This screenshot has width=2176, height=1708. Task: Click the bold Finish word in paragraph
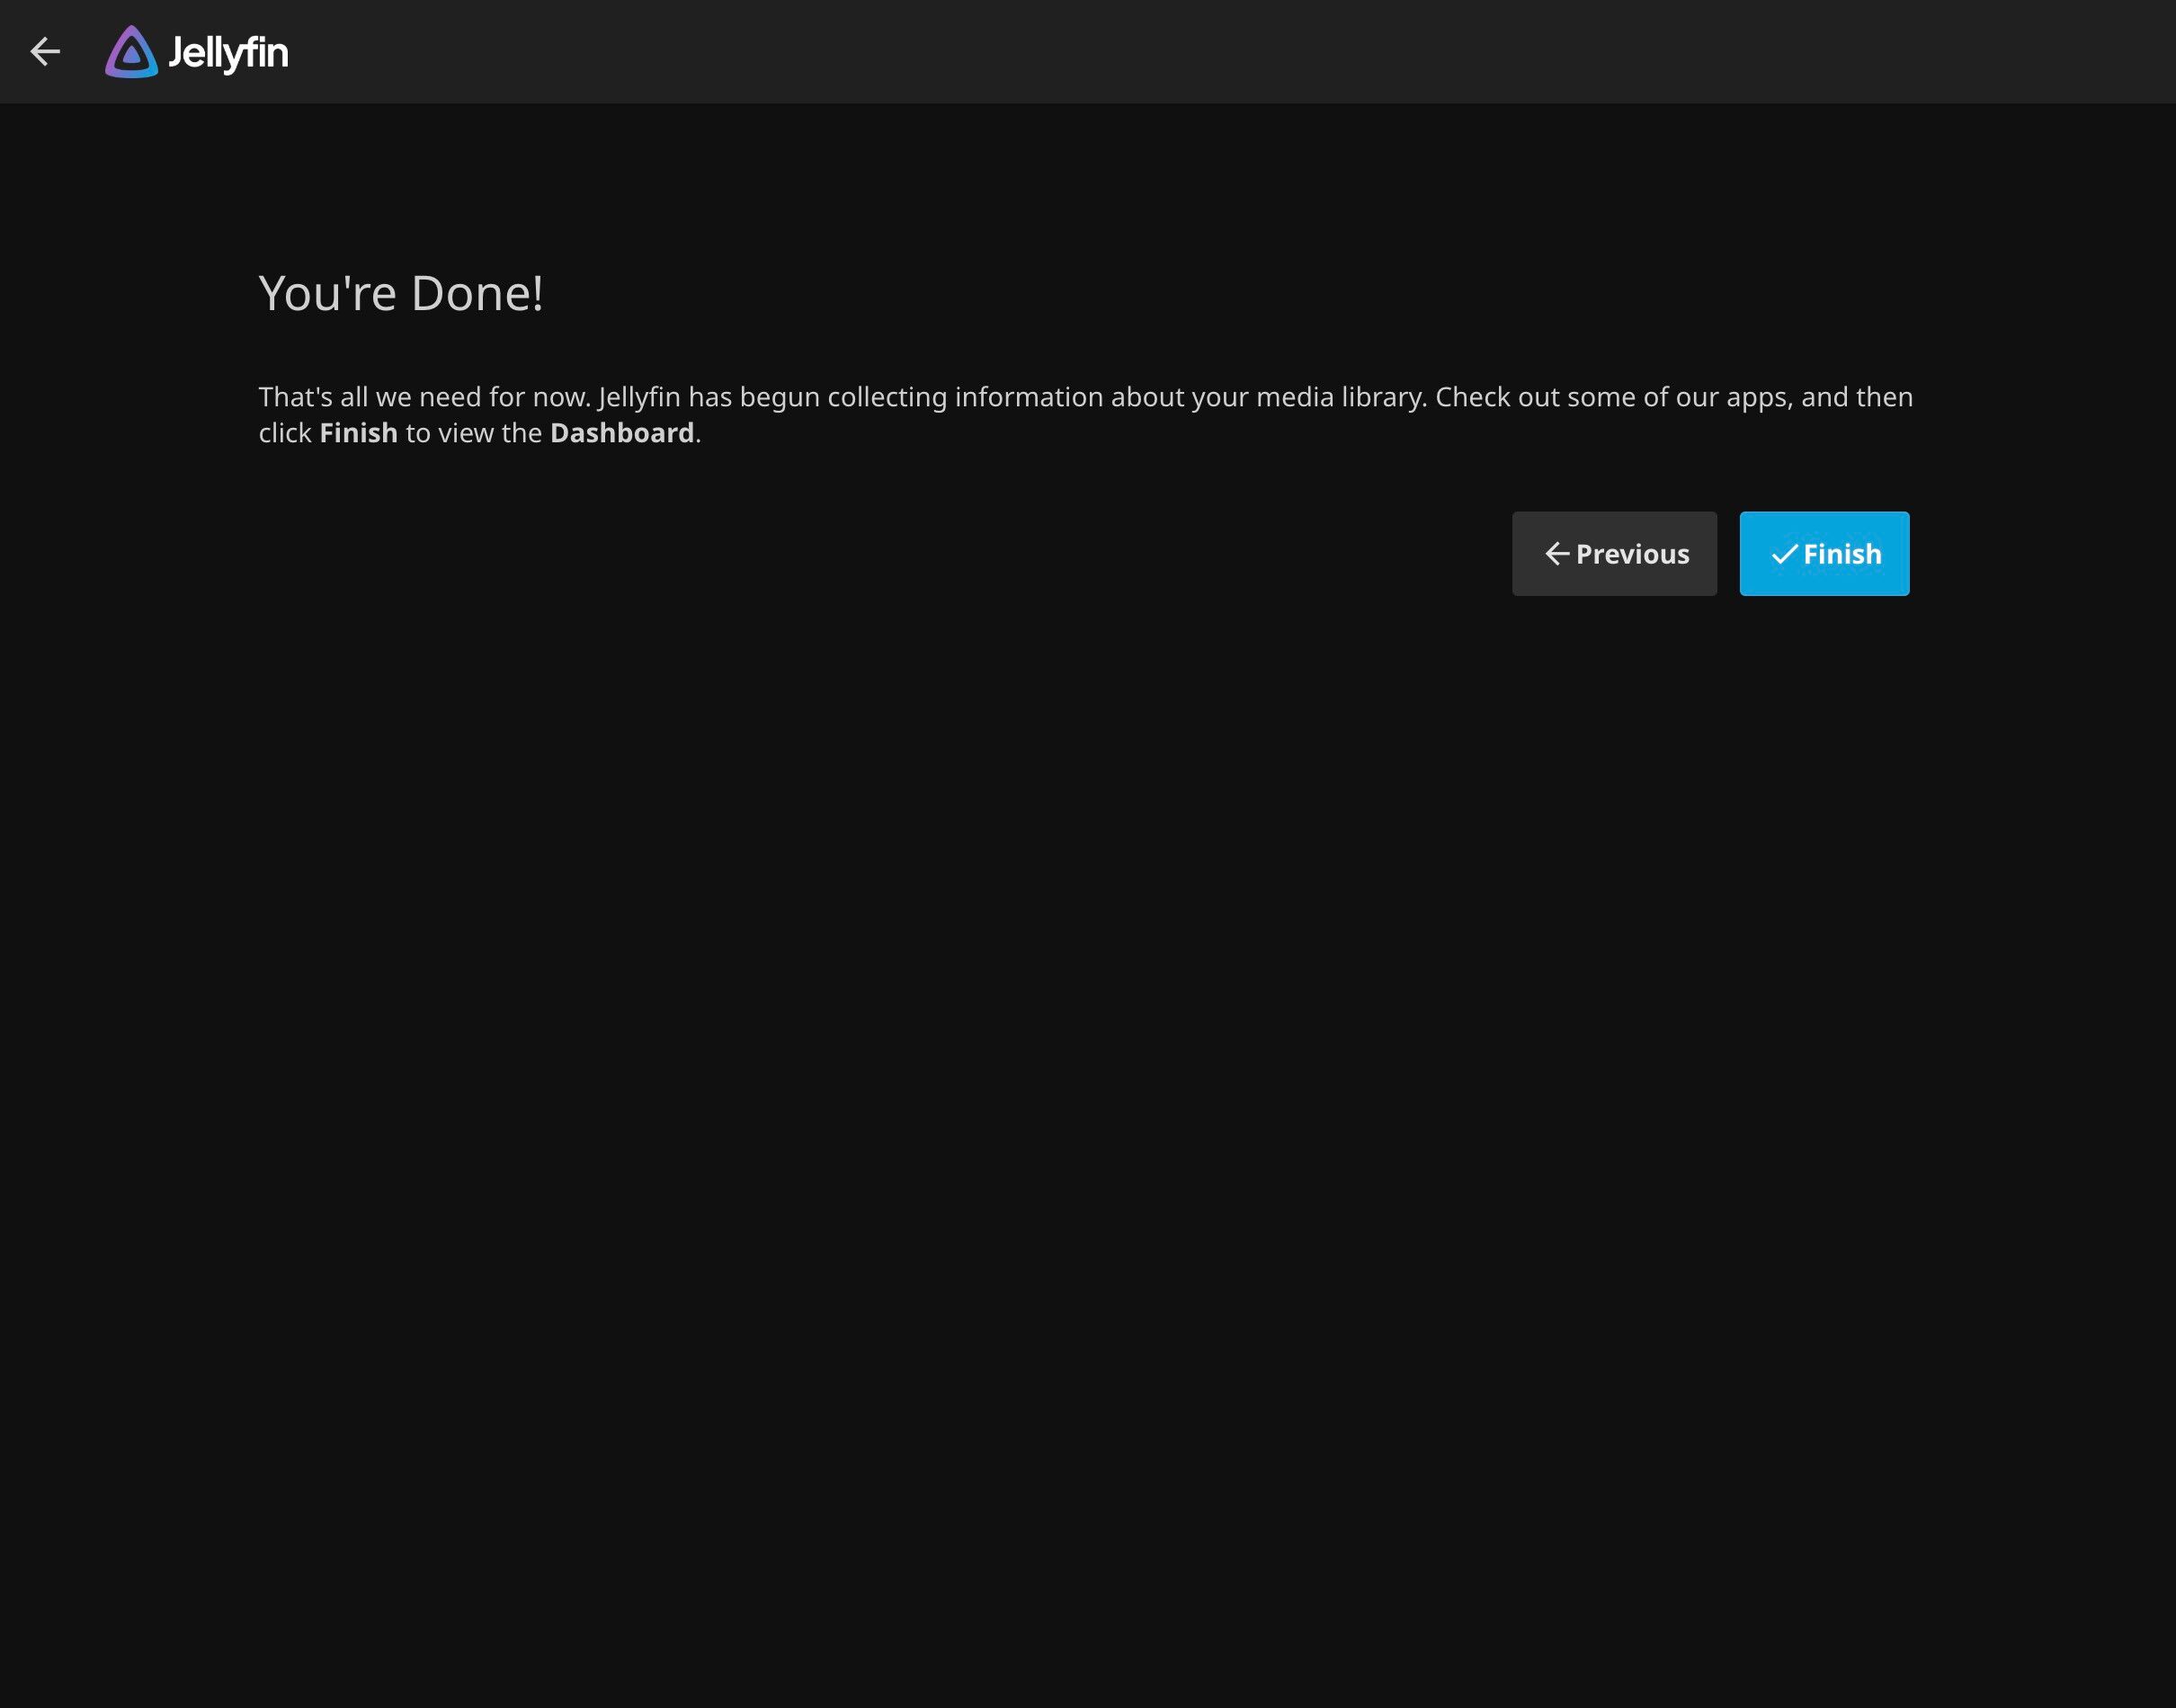(x=358, y=433)
